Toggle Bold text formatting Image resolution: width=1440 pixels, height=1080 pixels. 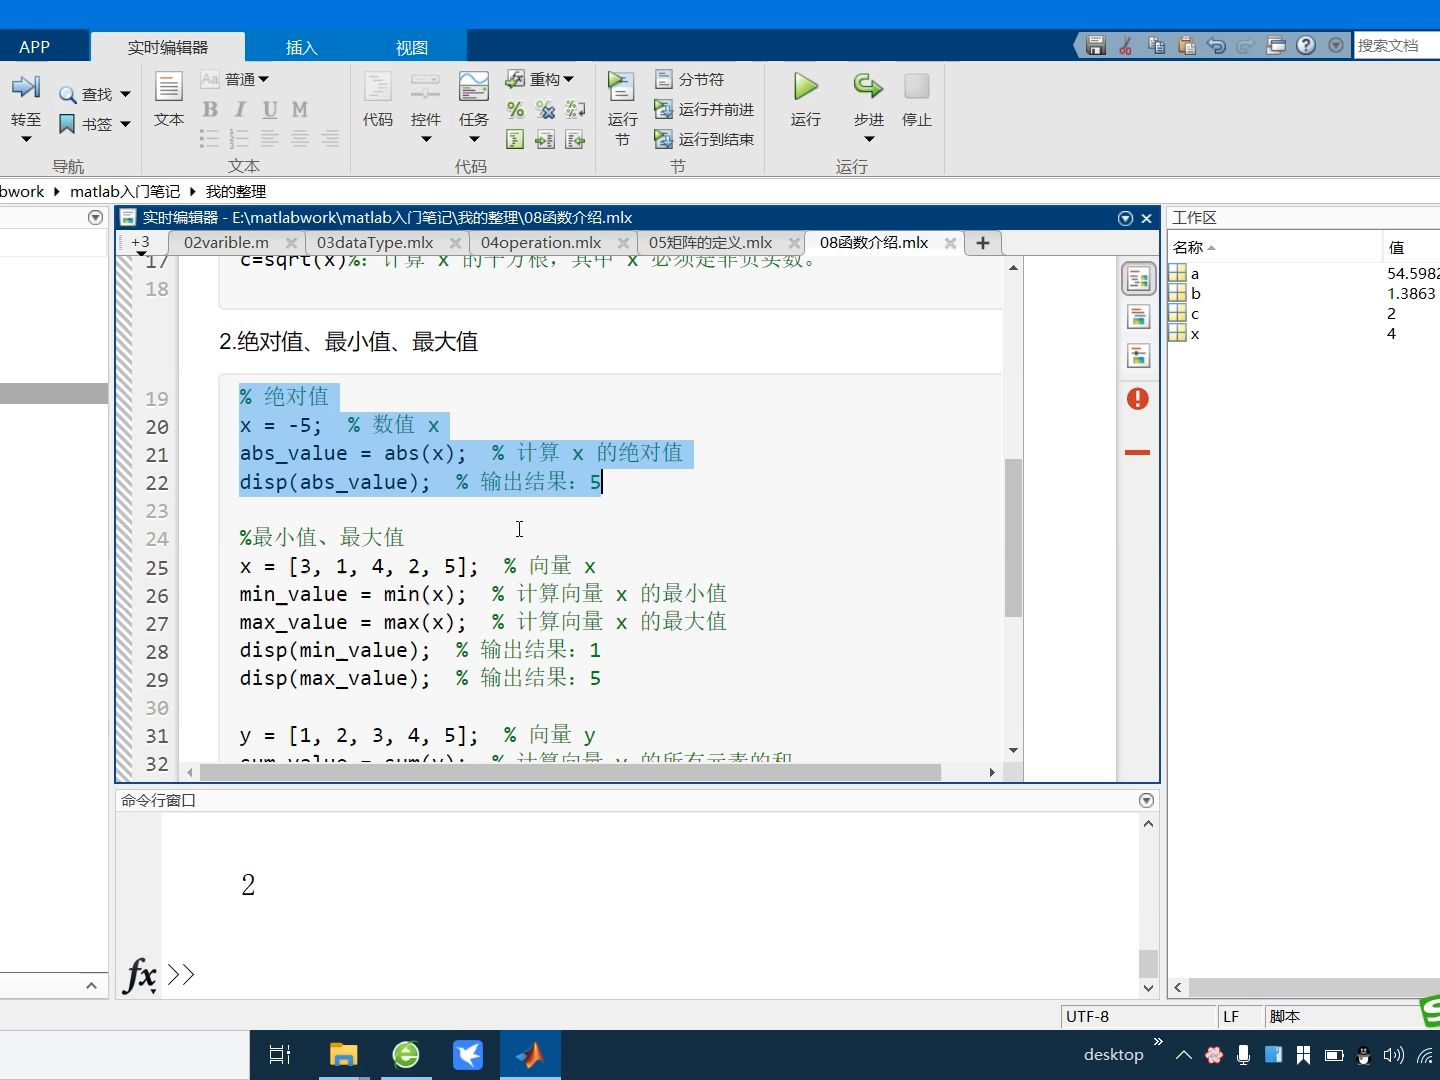210,110
